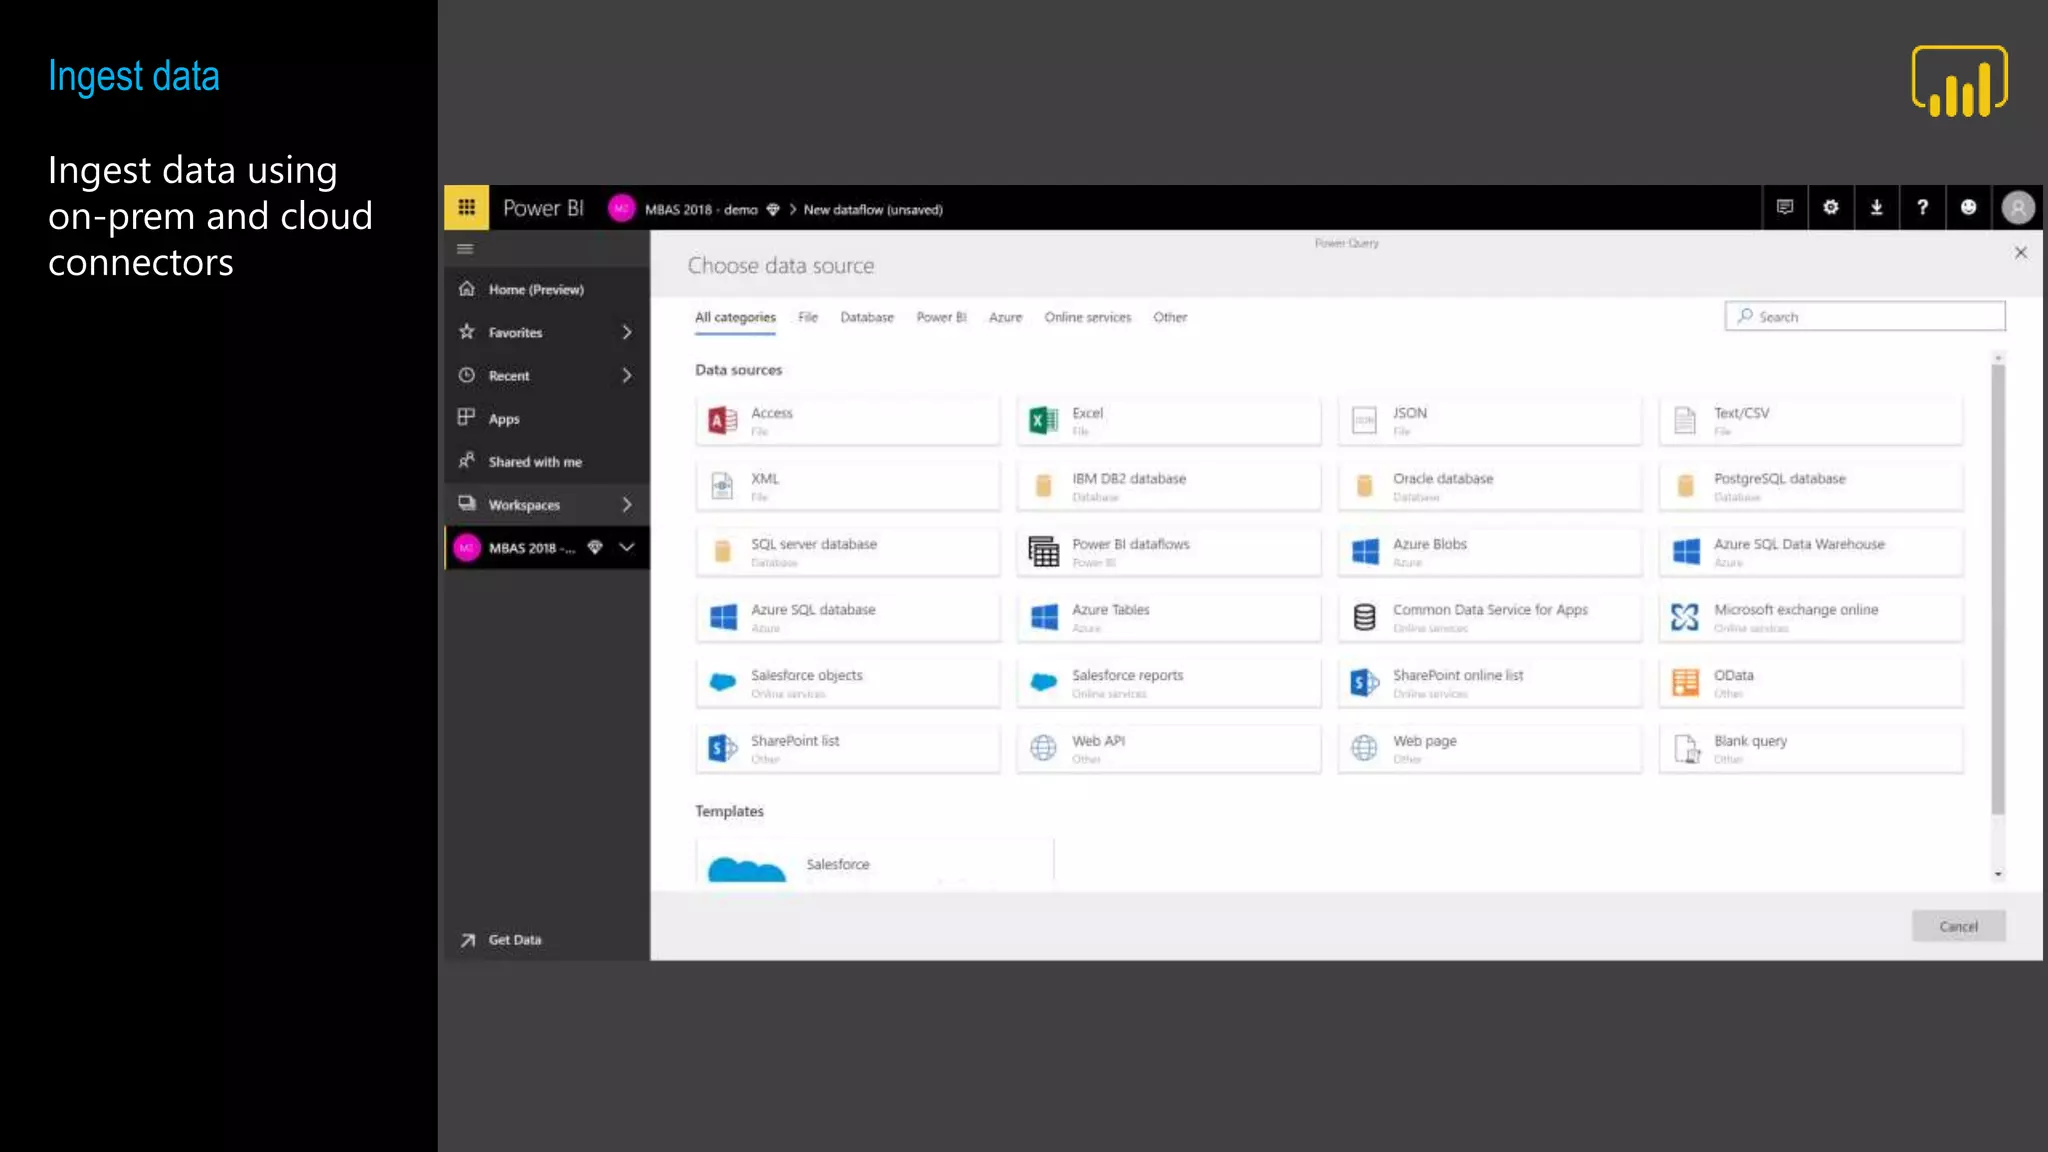2048x1152 pixels.
Task: Close the Choose data source dialog
Action: point(2020,252)
